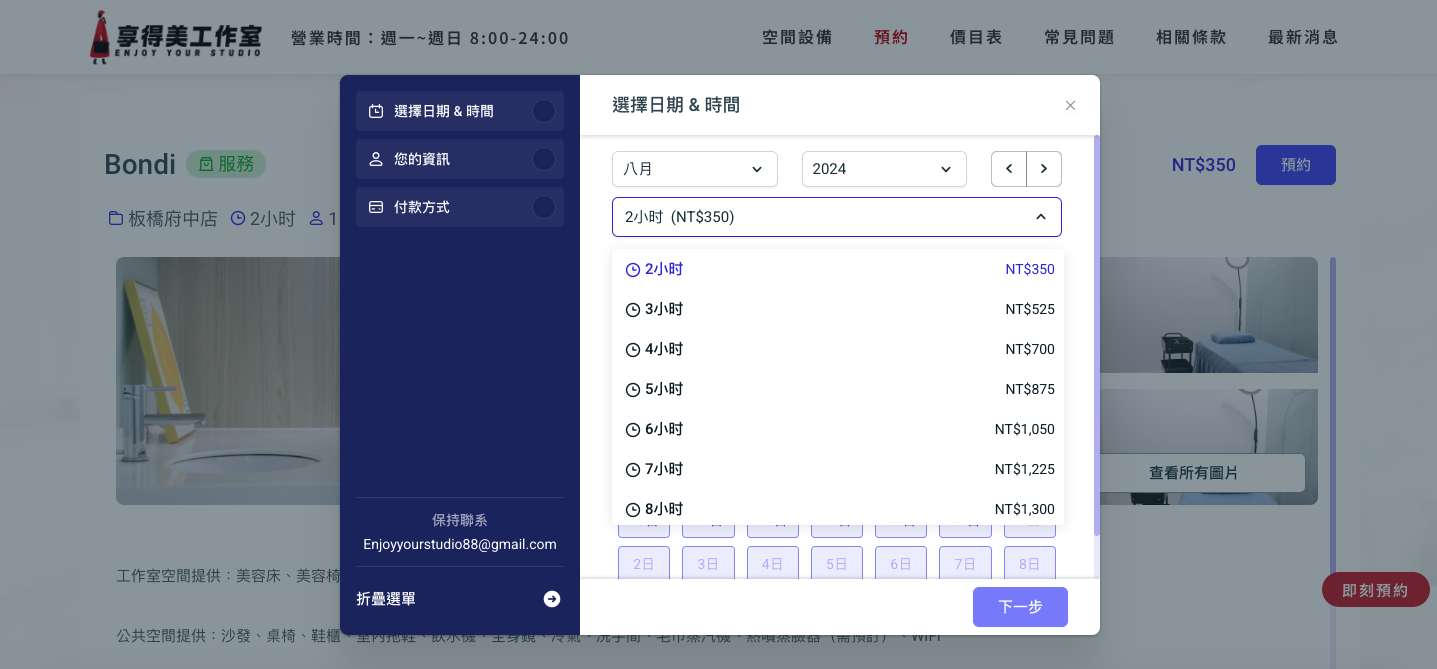Toggle the 選擇日期 & 時間 step circle

coord(544,111)
